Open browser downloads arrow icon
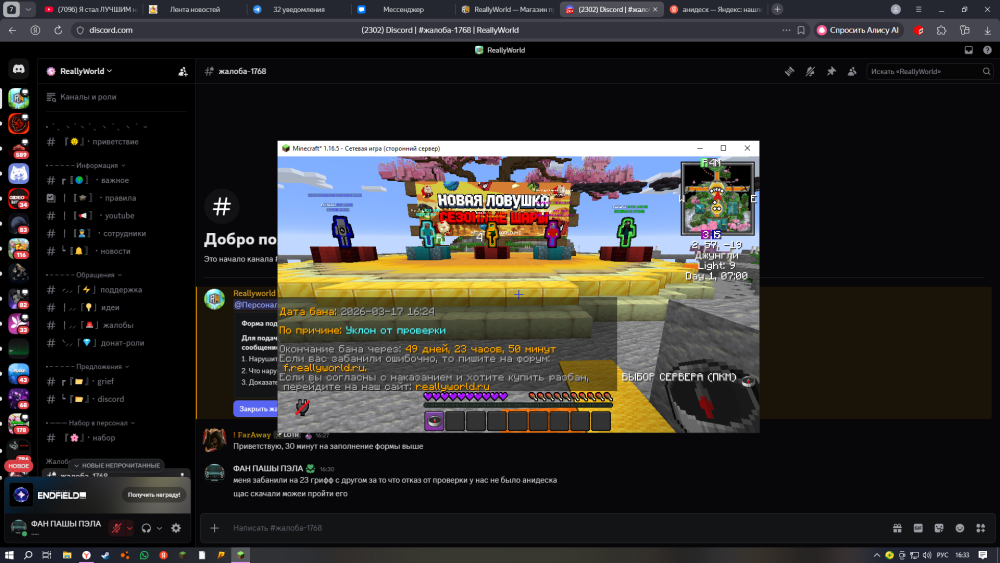This screenshot has width=1000, height=563. pyautogui.click(x=987, y=30)
